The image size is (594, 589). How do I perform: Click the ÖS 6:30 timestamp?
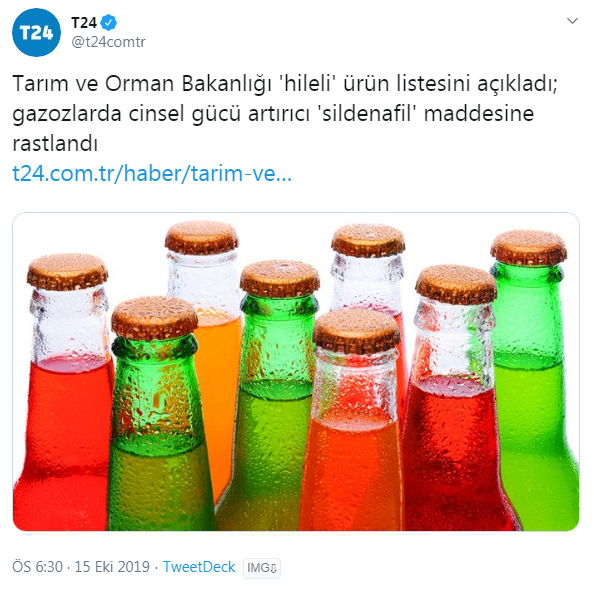38,567
